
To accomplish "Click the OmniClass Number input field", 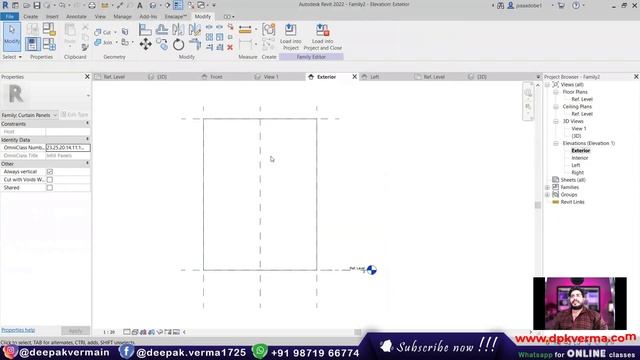I will tap(68, 147).
